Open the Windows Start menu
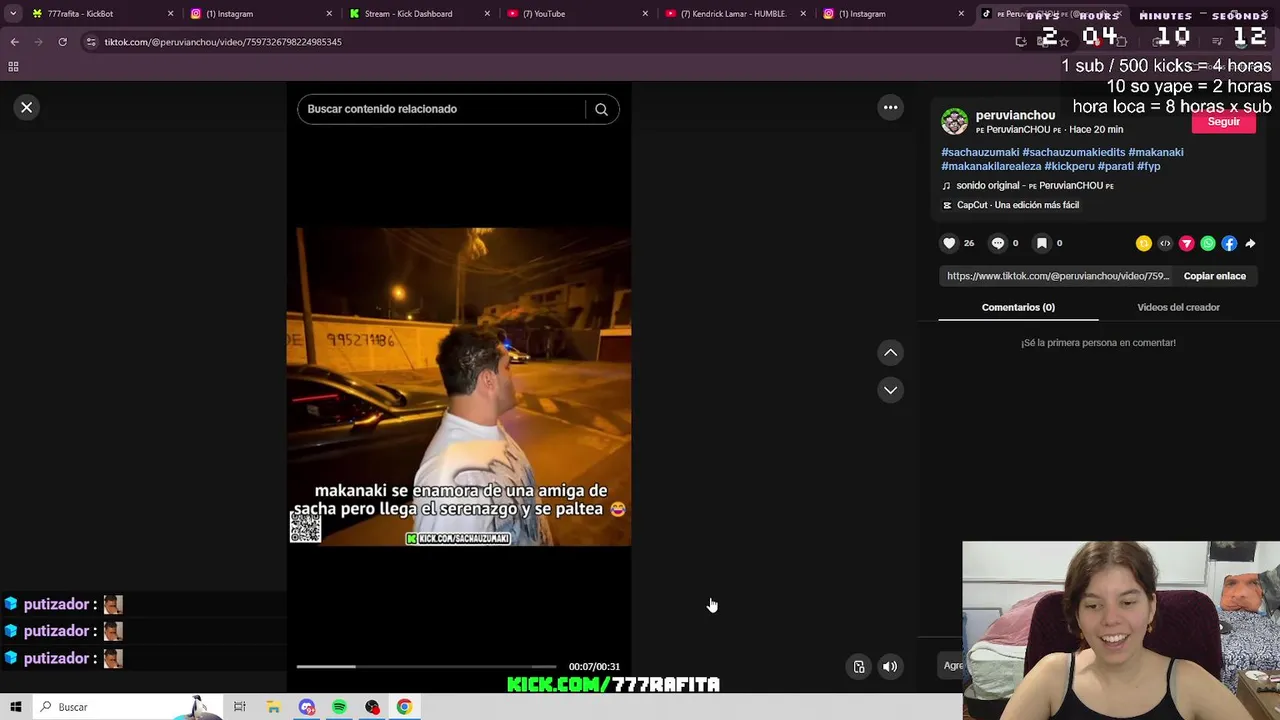Image resolution: width=1280 pixels, height=720 pixels. click(x=16, y=707)
